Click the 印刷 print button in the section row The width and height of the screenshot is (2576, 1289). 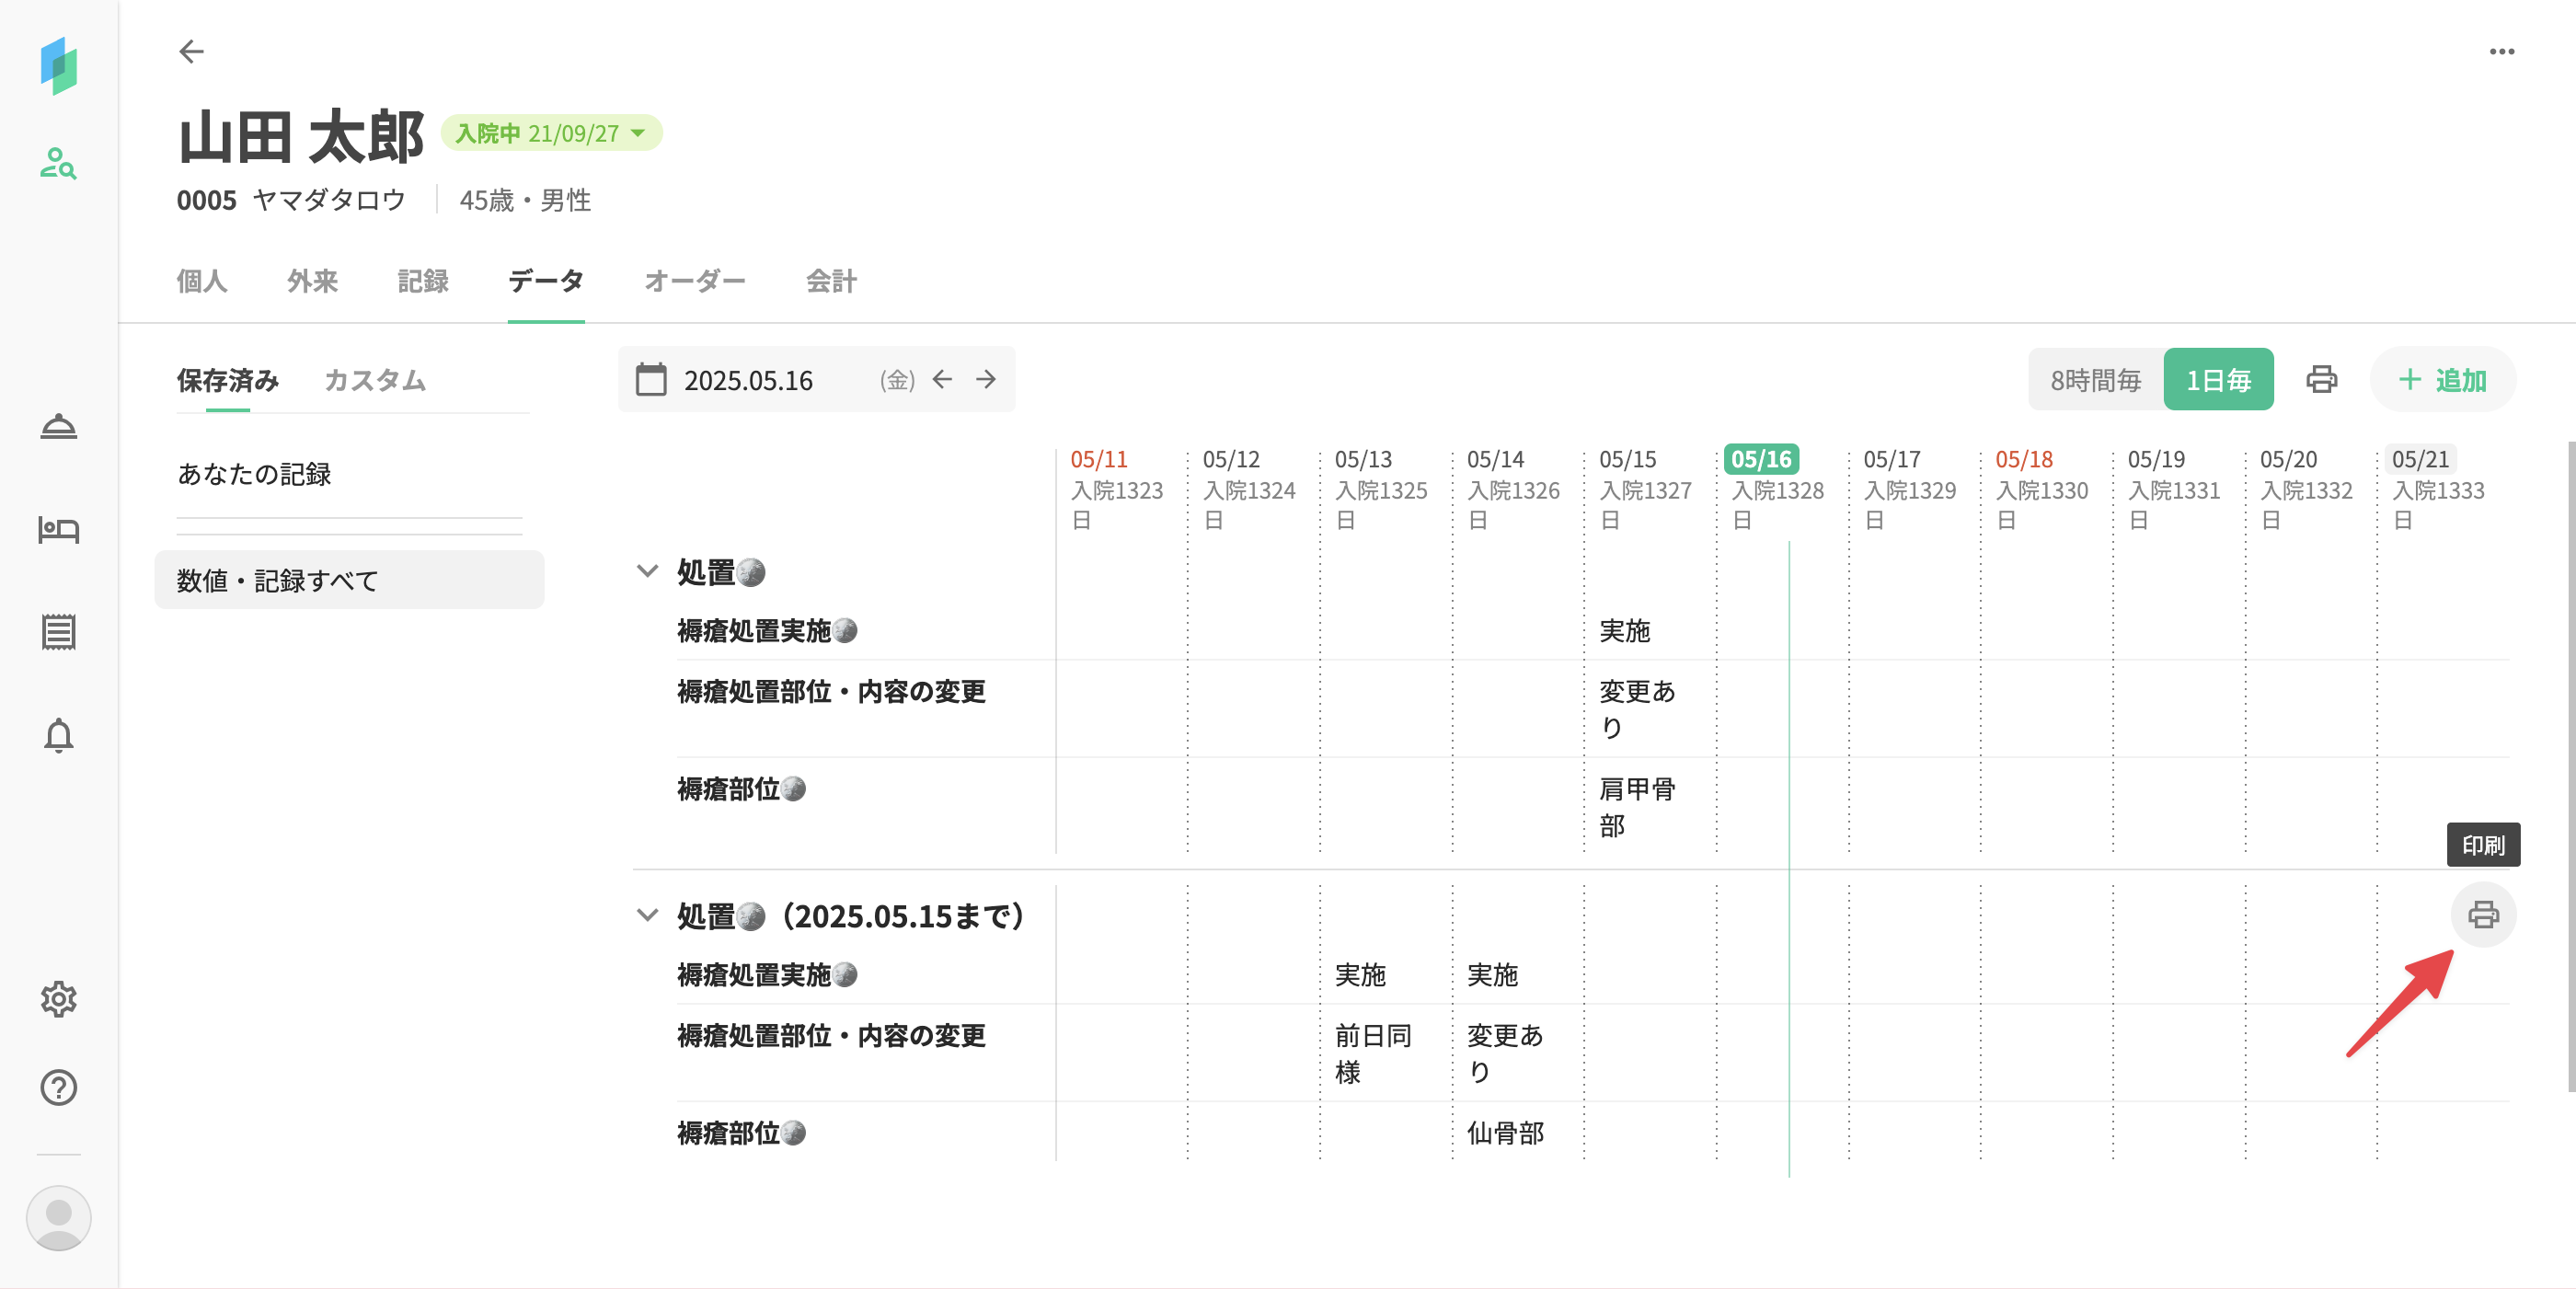(2482, 914)
